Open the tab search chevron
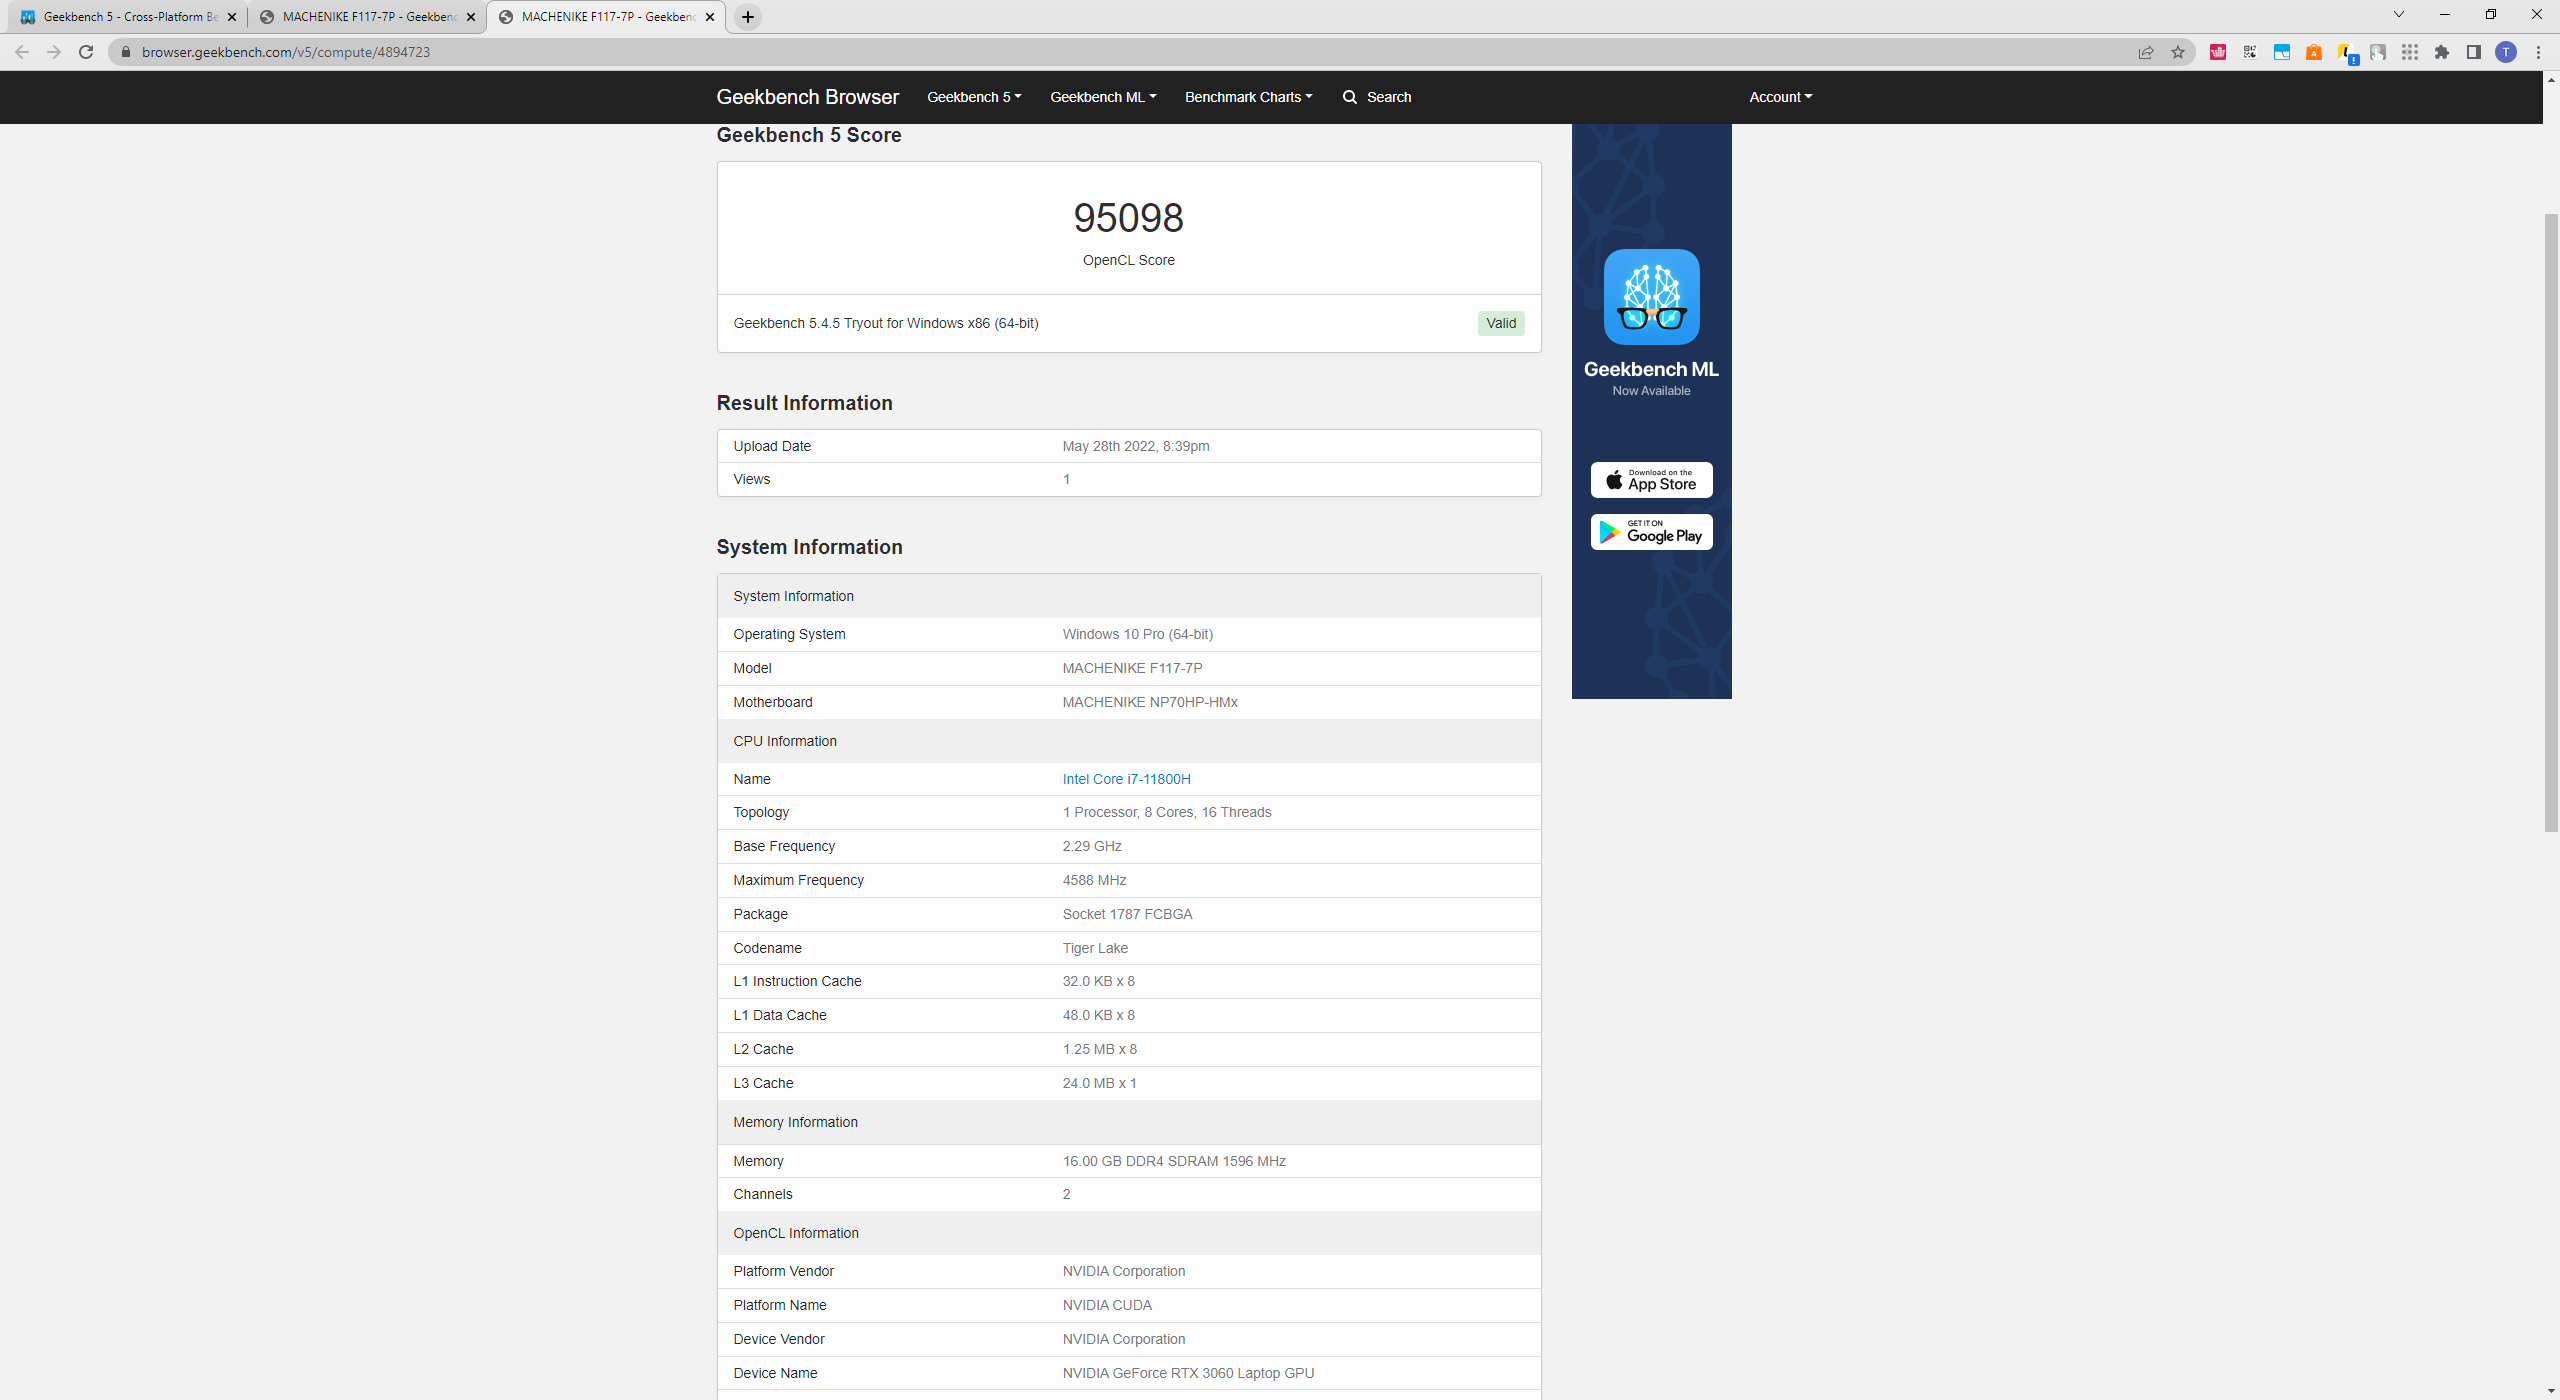2560x1400 pixels. tap(2398, 15)
